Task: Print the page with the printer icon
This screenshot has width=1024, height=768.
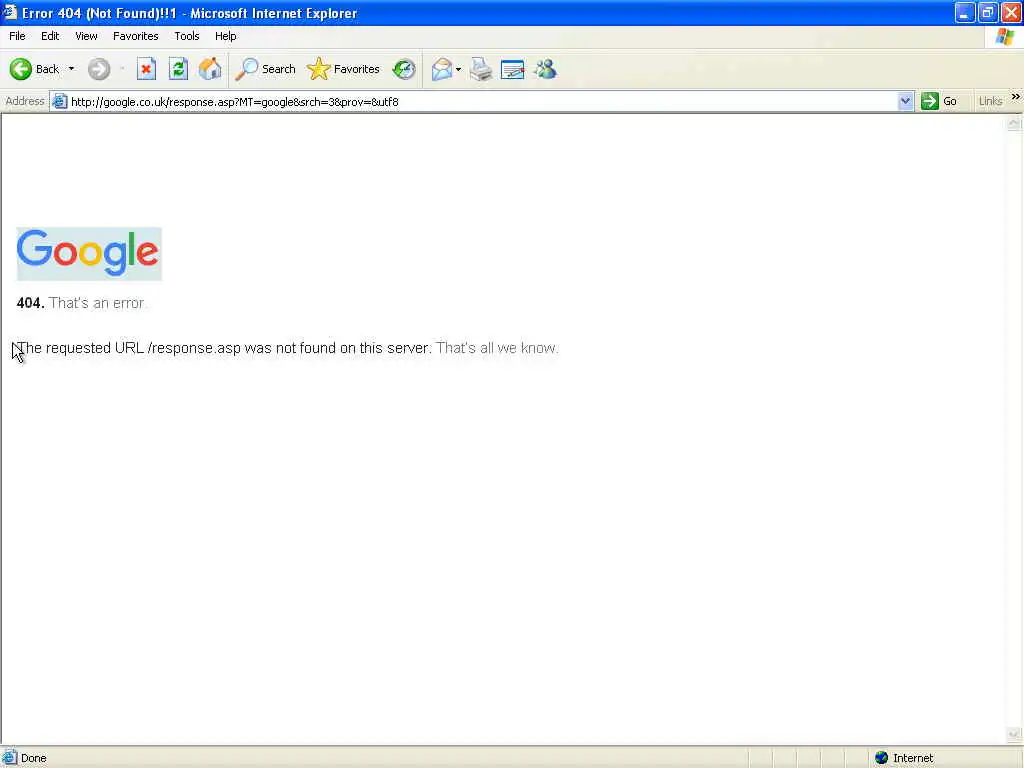Action: click(481, 69)
